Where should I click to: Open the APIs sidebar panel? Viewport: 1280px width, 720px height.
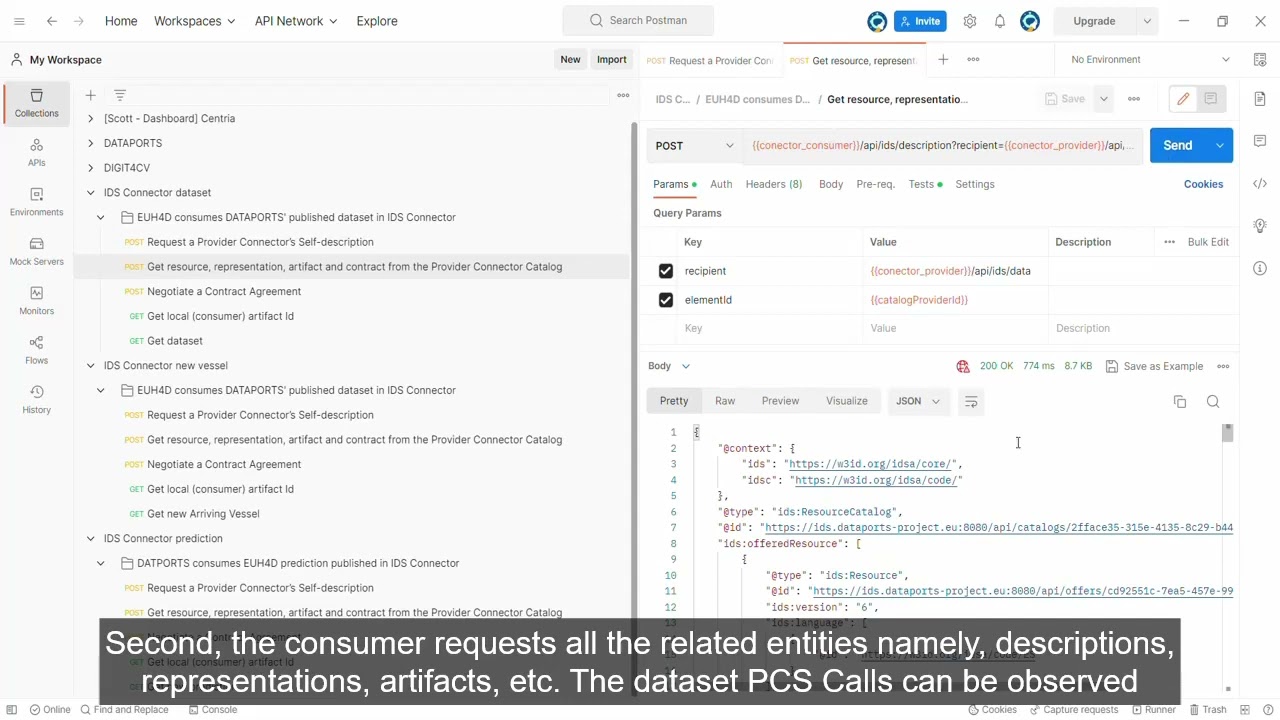tap(37, 152)
